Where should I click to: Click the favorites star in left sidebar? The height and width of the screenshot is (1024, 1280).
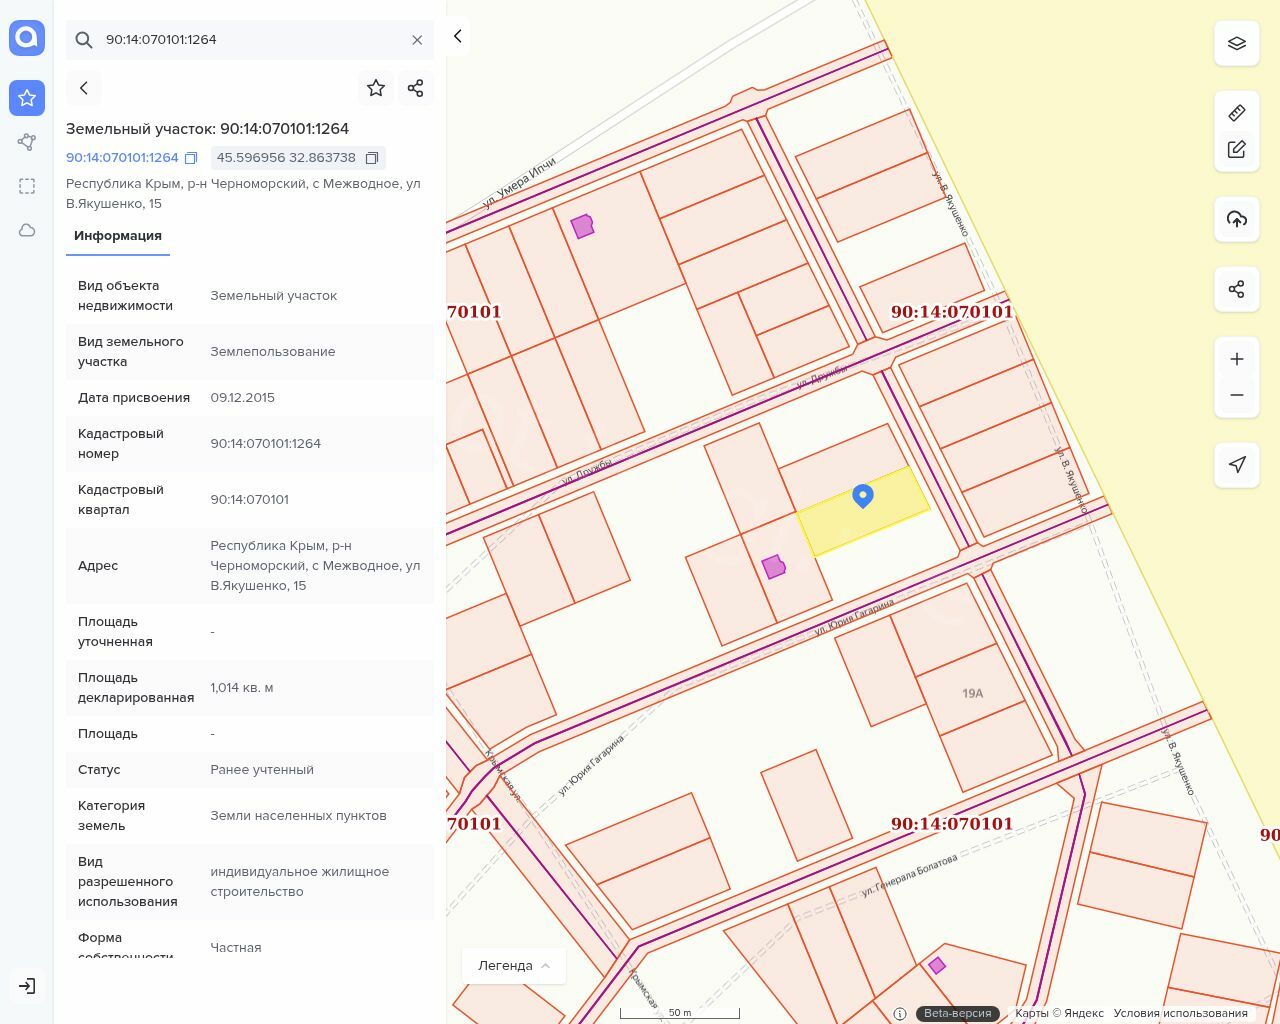click(27, 98)
